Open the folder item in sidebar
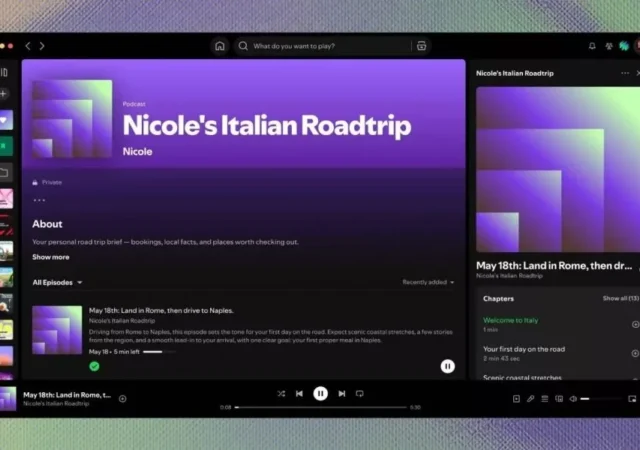Screen dimensions: 640x450 pos(5,172)
